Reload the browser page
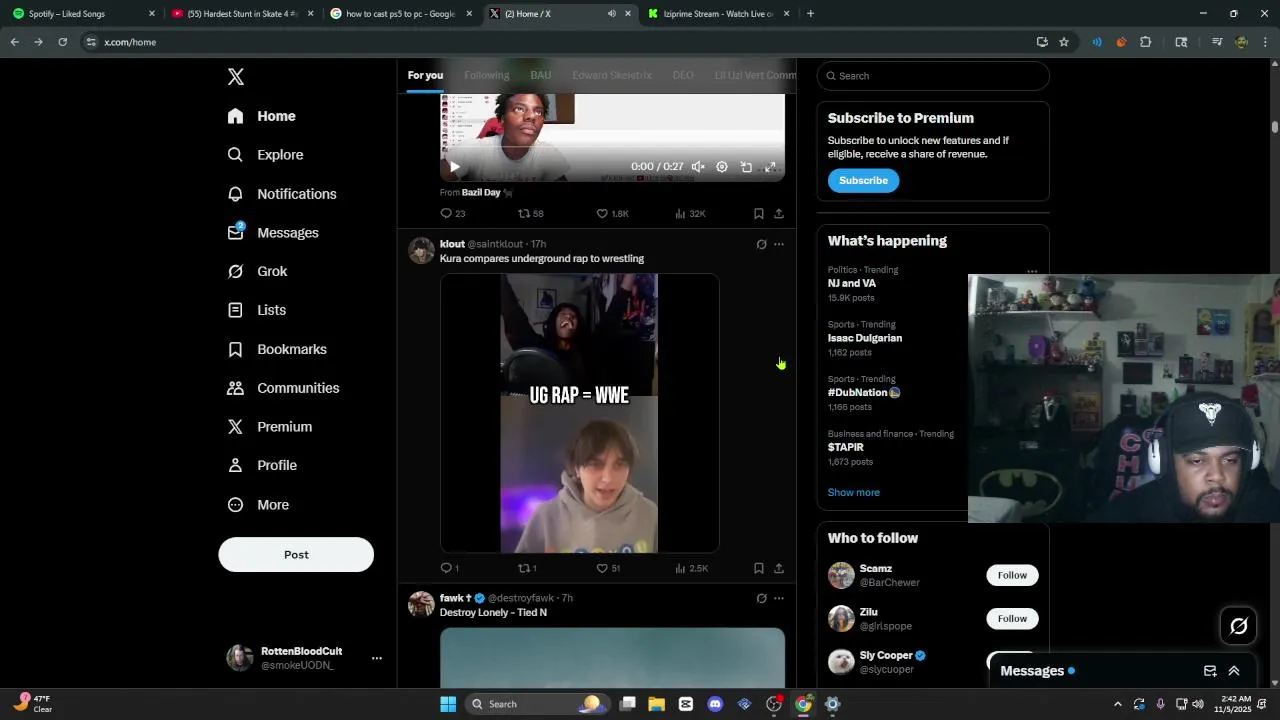1280x720 pixels. pos(62,42)
